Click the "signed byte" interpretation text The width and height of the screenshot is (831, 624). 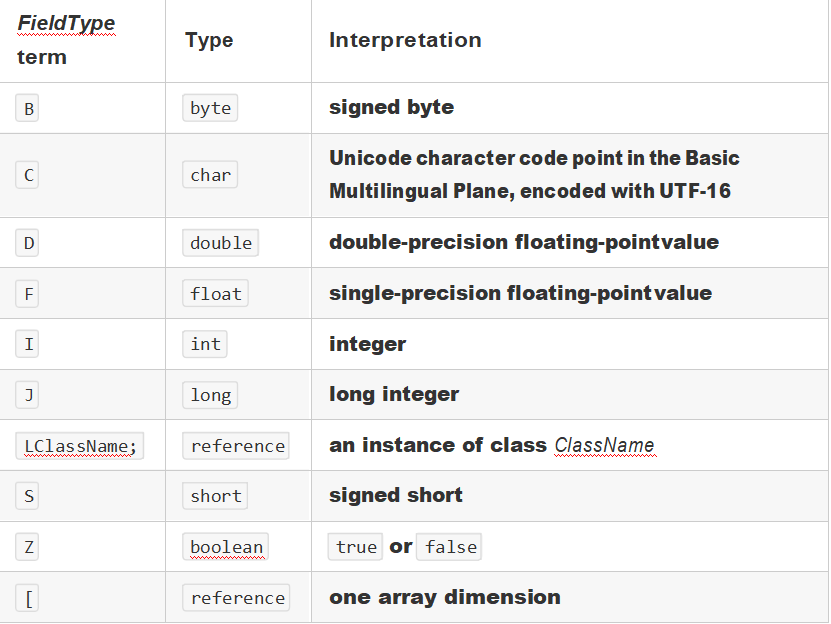391,107
